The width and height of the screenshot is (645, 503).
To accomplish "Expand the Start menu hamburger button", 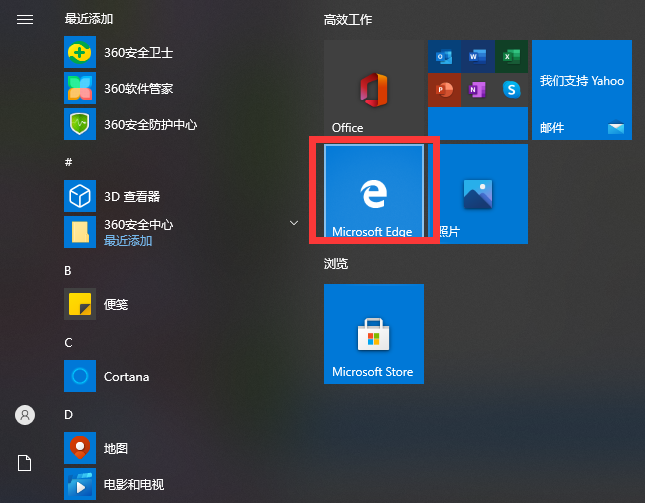I will coord(25,19).
